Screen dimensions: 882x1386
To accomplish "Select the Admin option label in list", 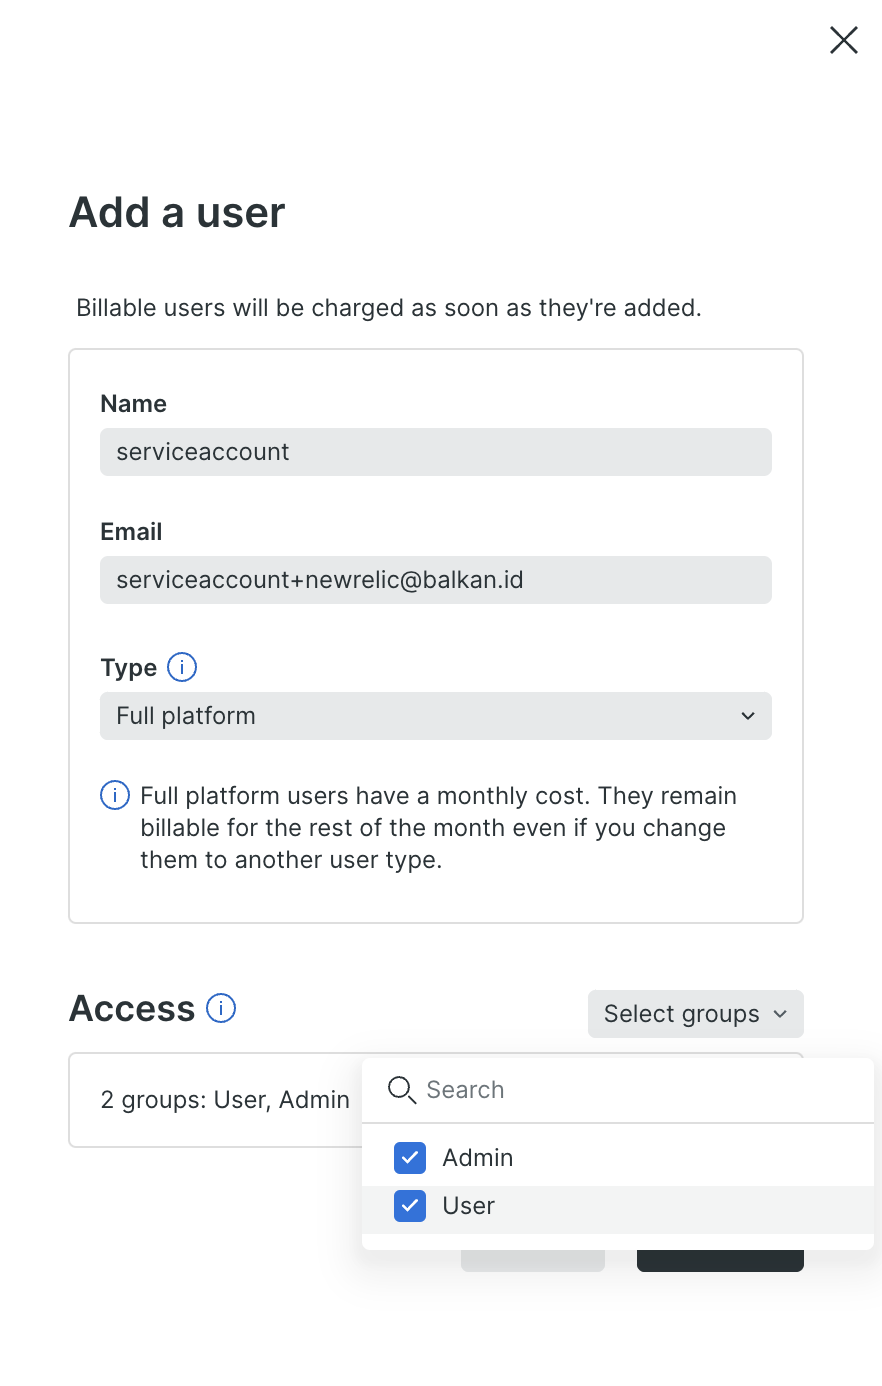I will [x=478, y=1158].
